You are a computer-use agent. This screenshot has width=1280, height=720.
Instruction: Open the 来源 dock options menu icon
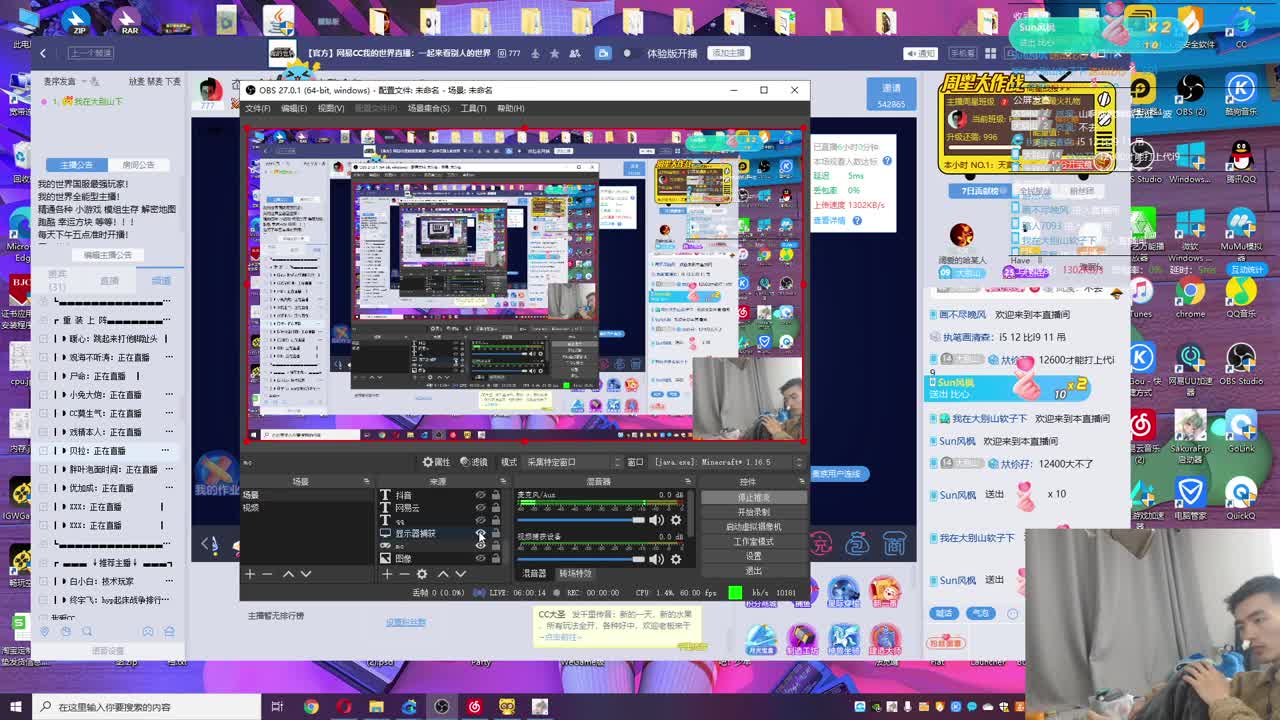(x=504, y=482)
